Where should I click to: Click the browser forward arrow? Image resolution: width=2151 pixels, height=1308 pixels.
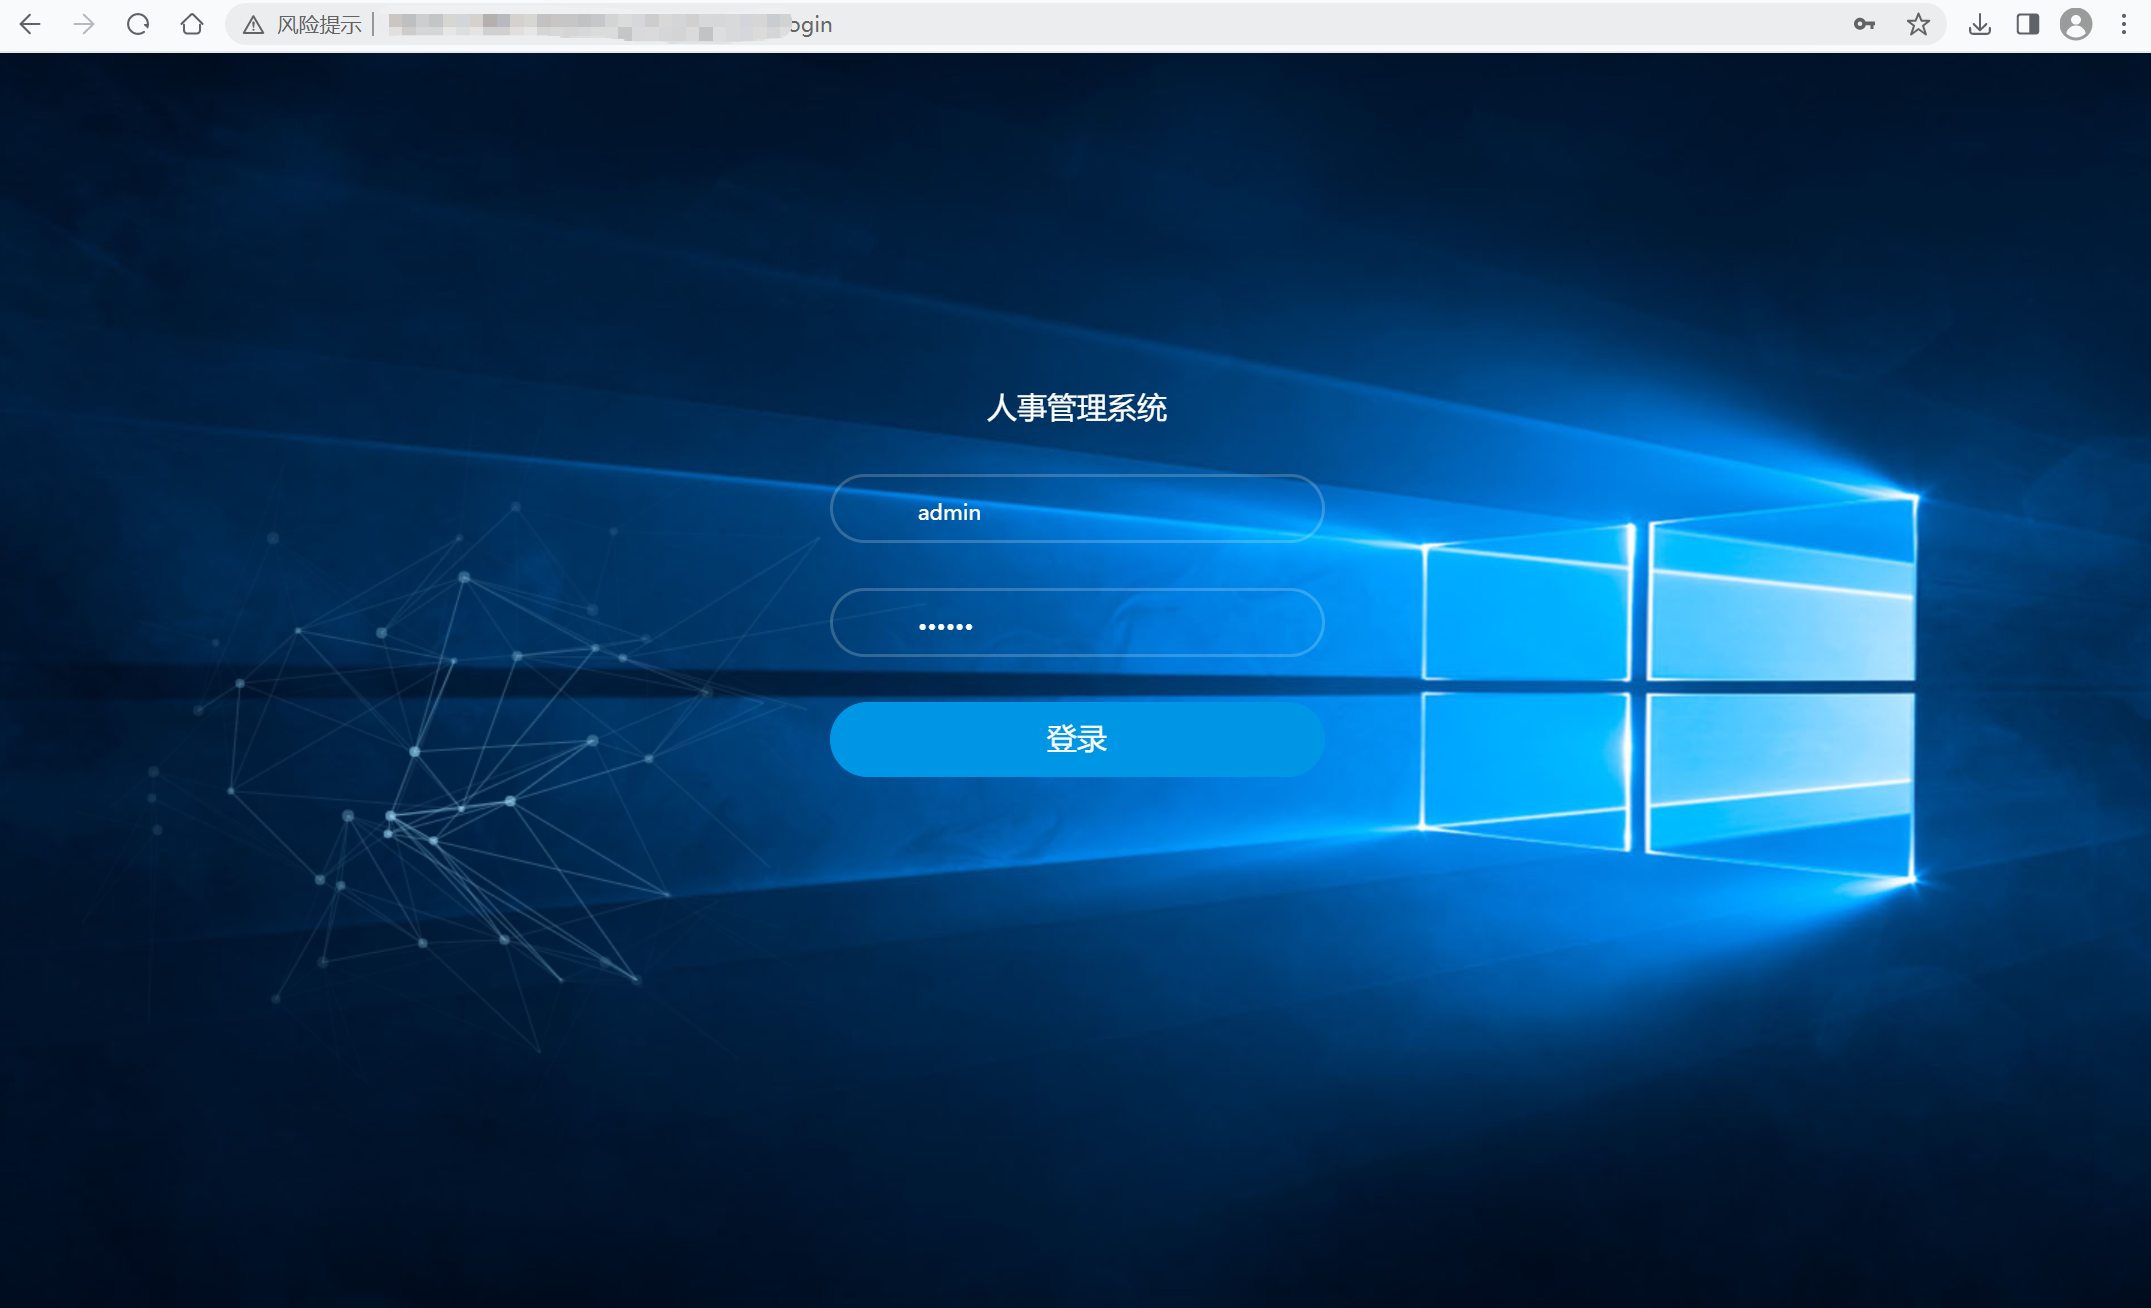coord(84,24)
